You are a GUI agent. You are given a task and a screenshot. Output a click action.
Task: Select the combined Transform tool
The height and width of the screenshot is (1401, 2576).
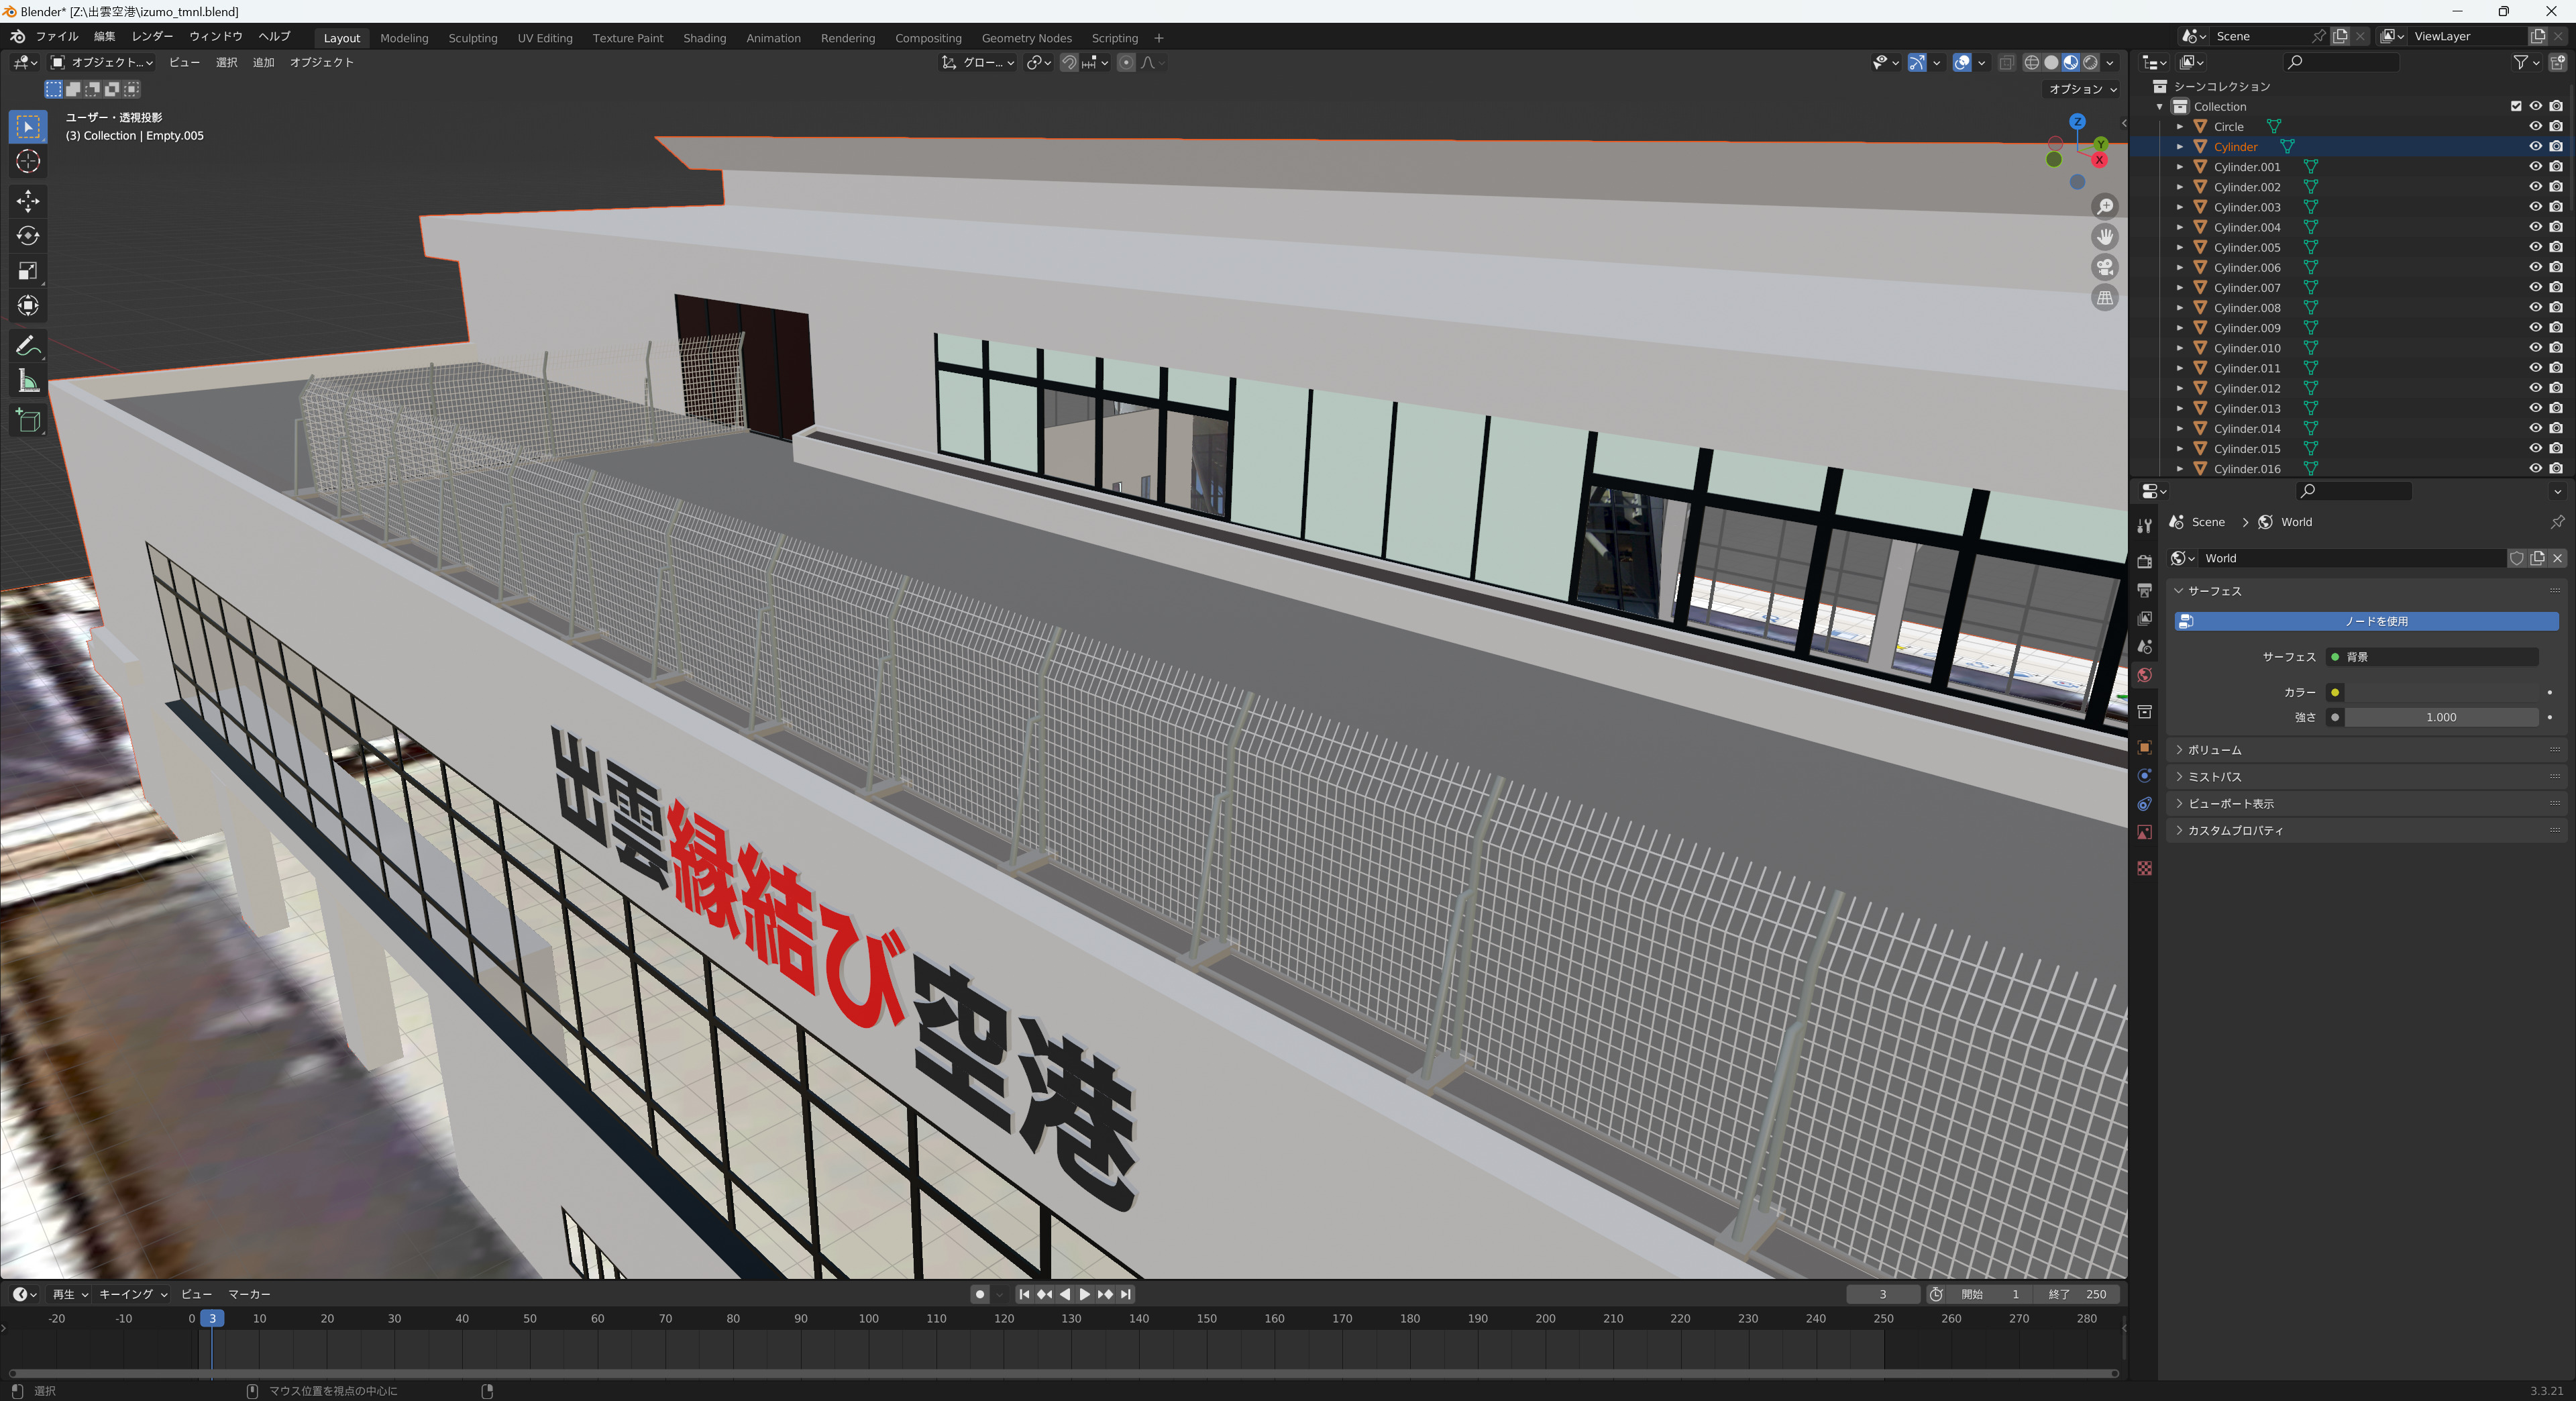[x=28, y=306]
